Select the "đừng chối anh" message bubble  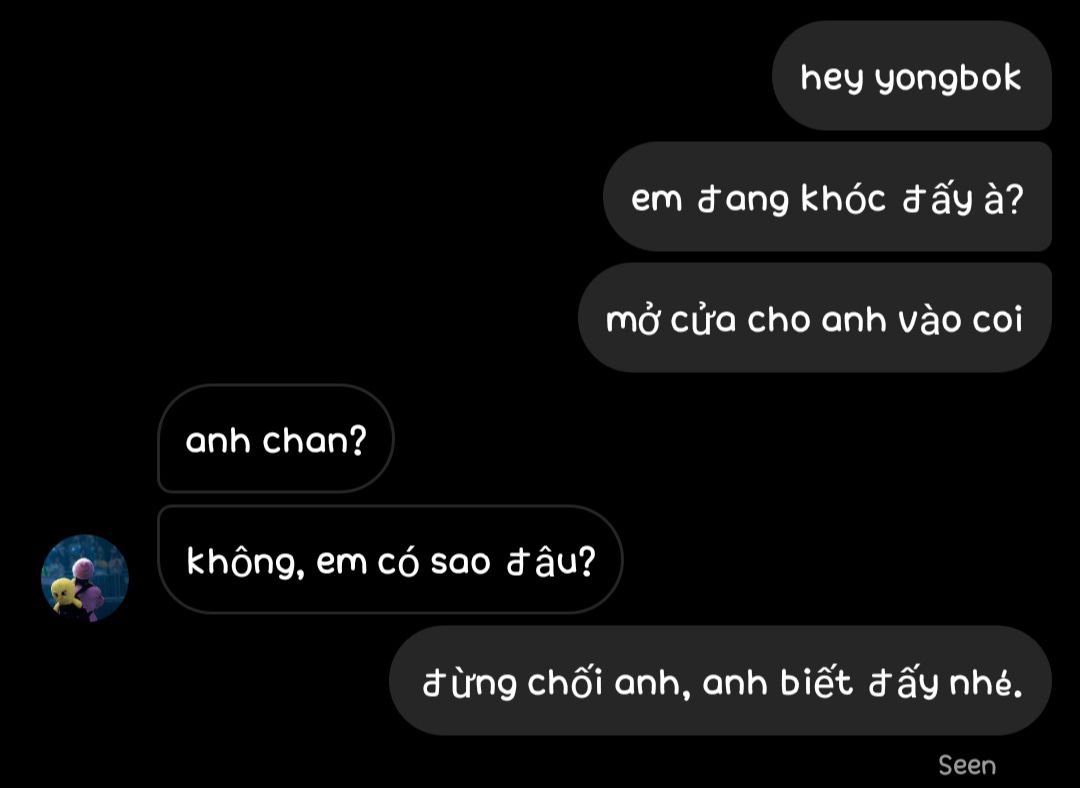coord(720,681)
